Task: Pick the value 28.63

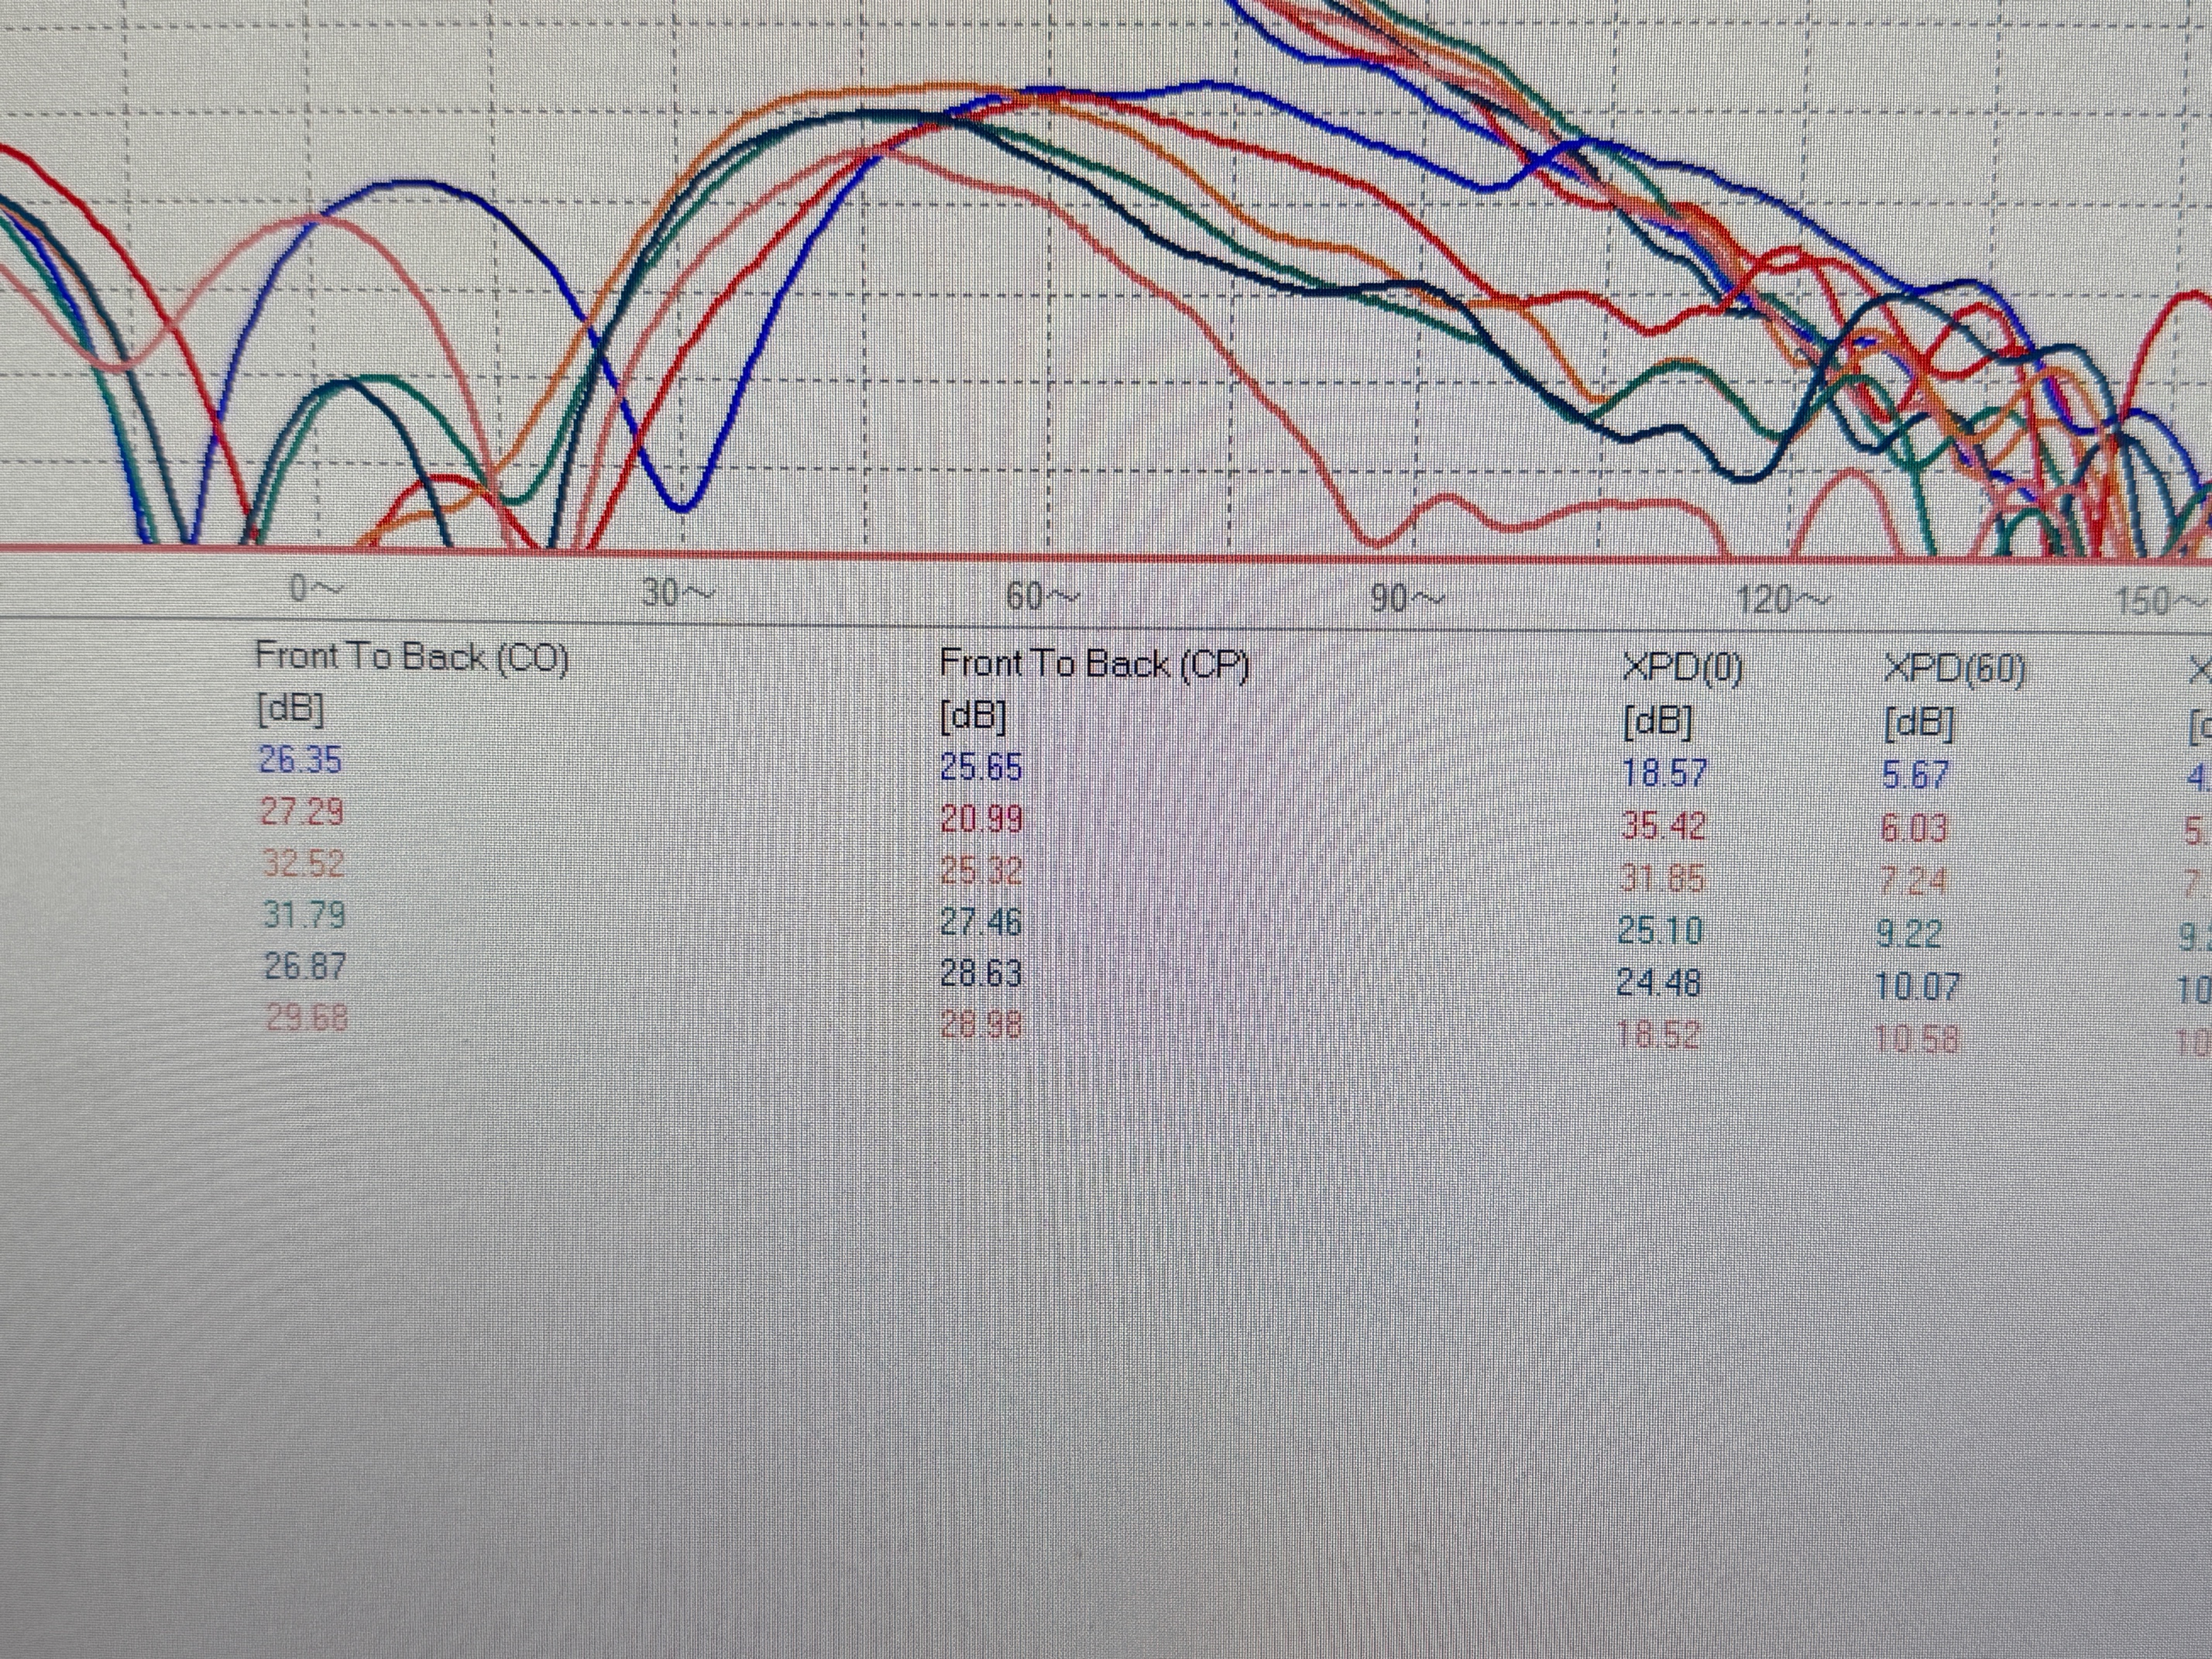Action: tap(981, 973)
